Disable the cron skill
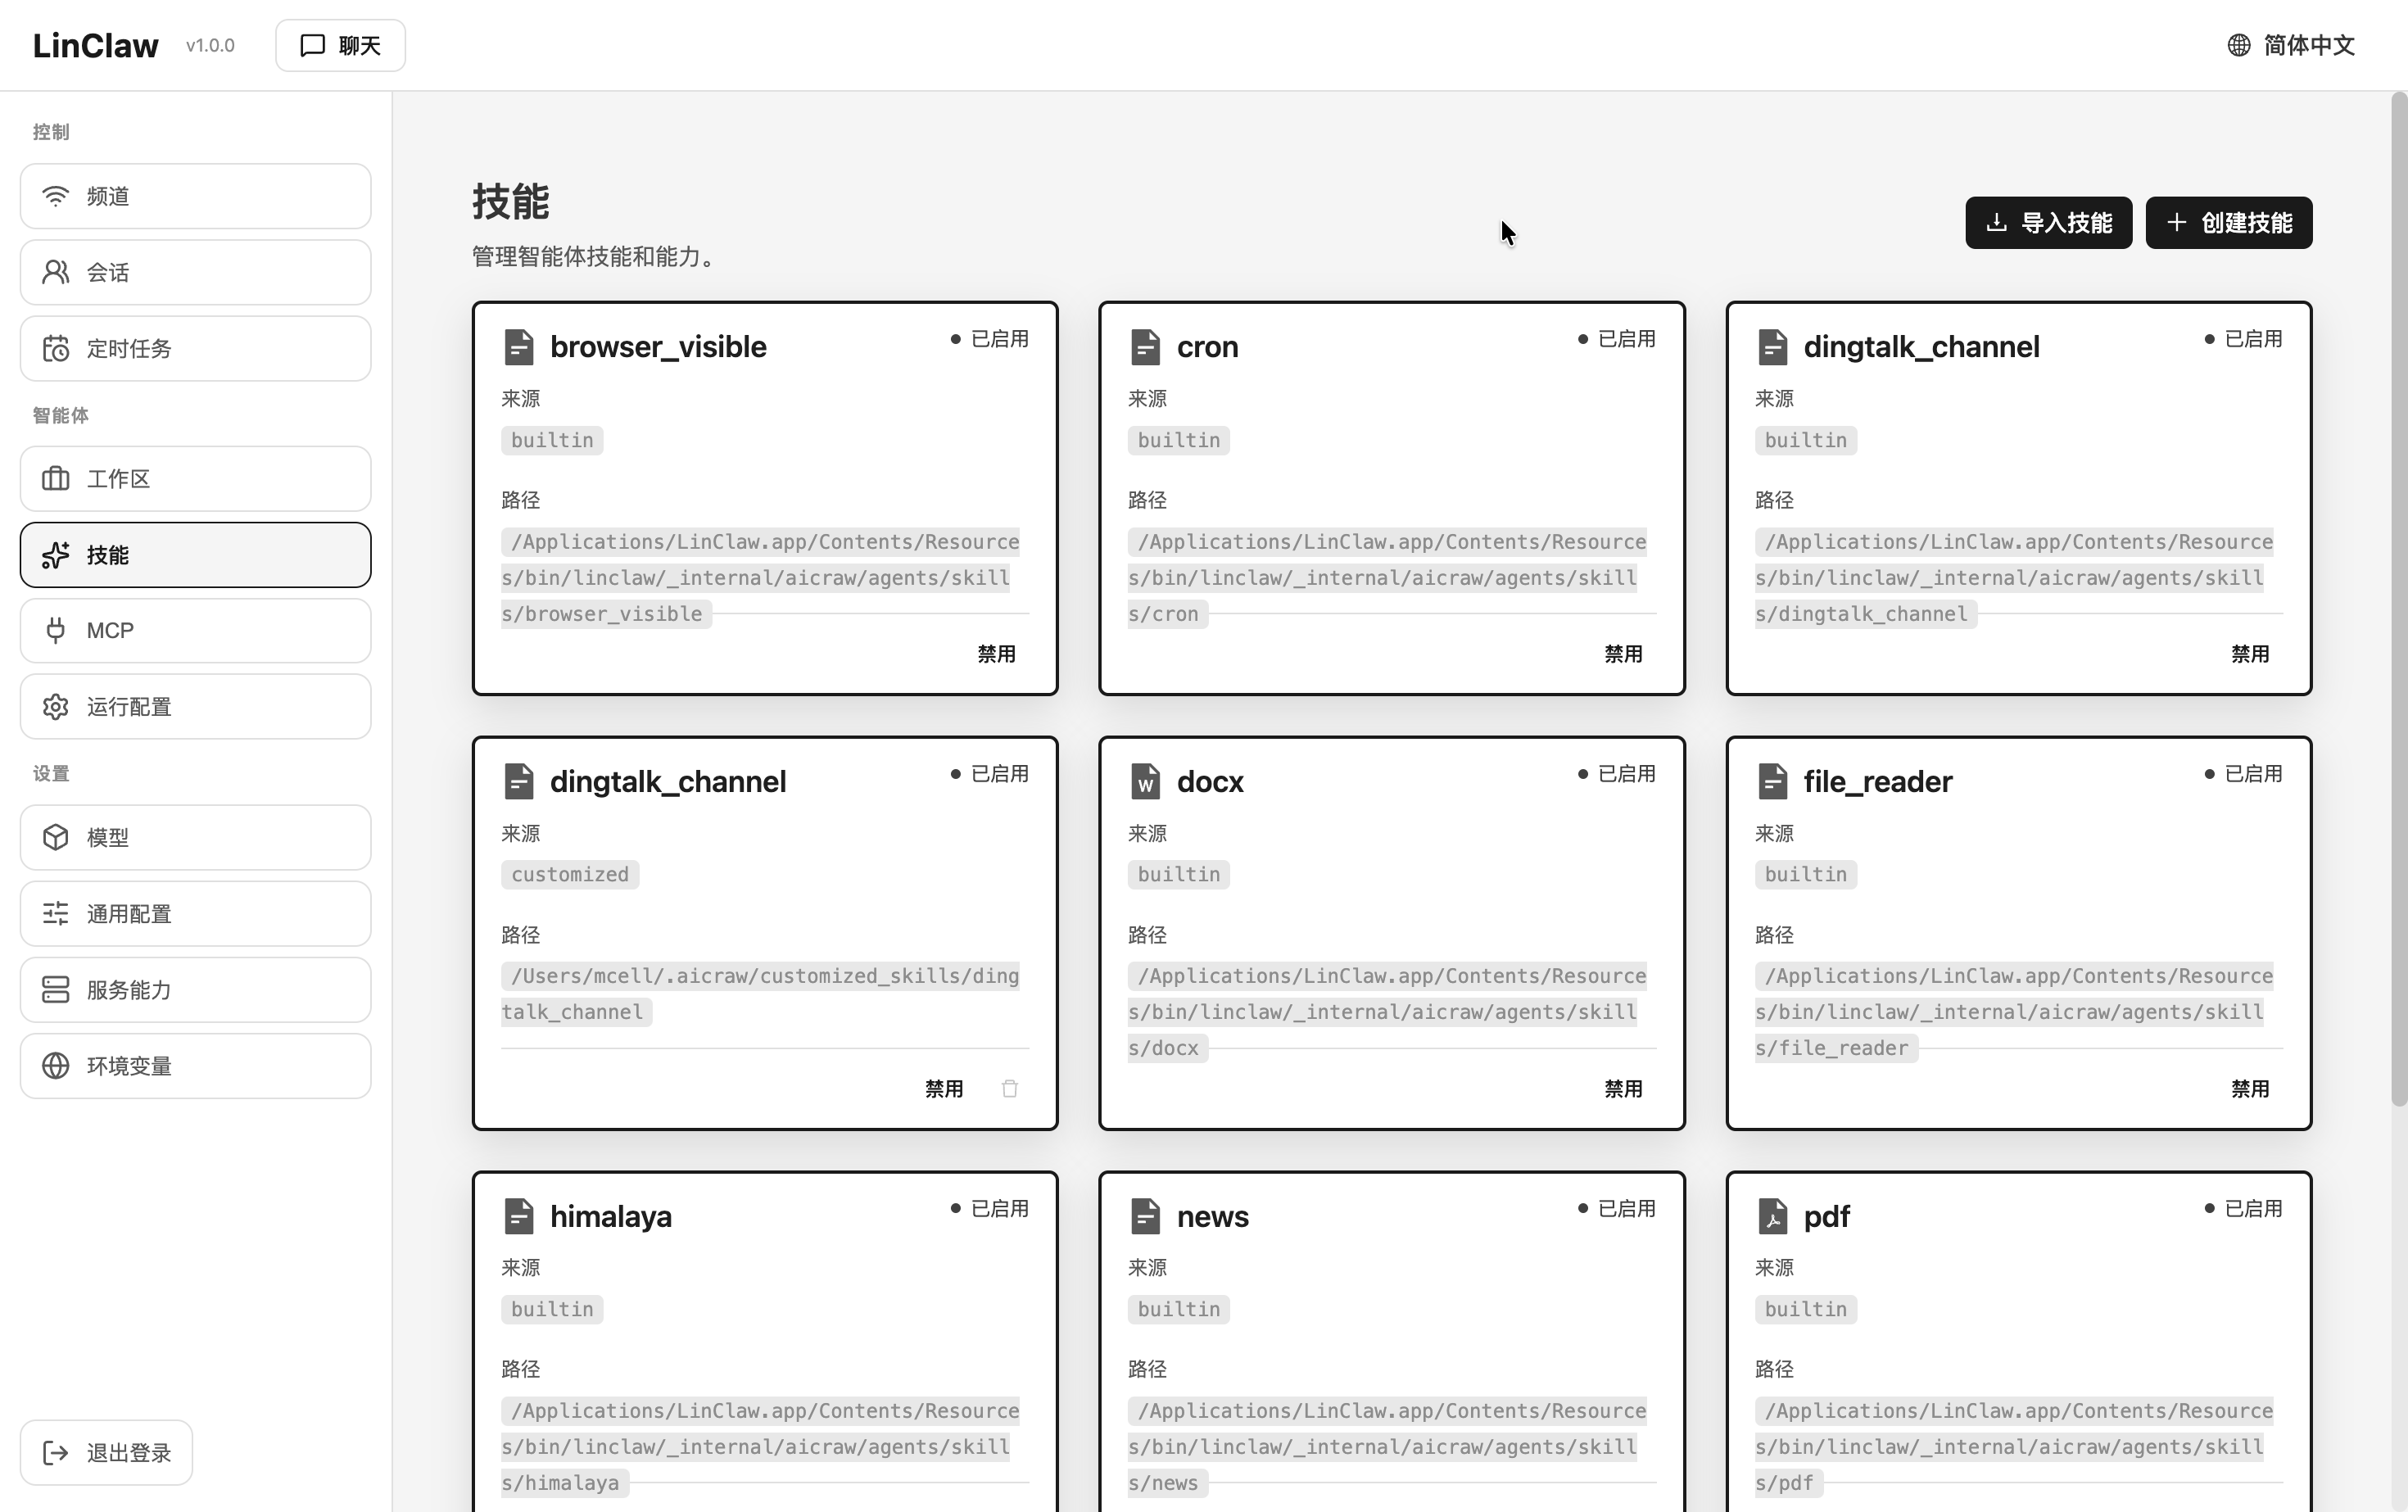Screen dimensions: 2408x1512 tap(1622, 654)
